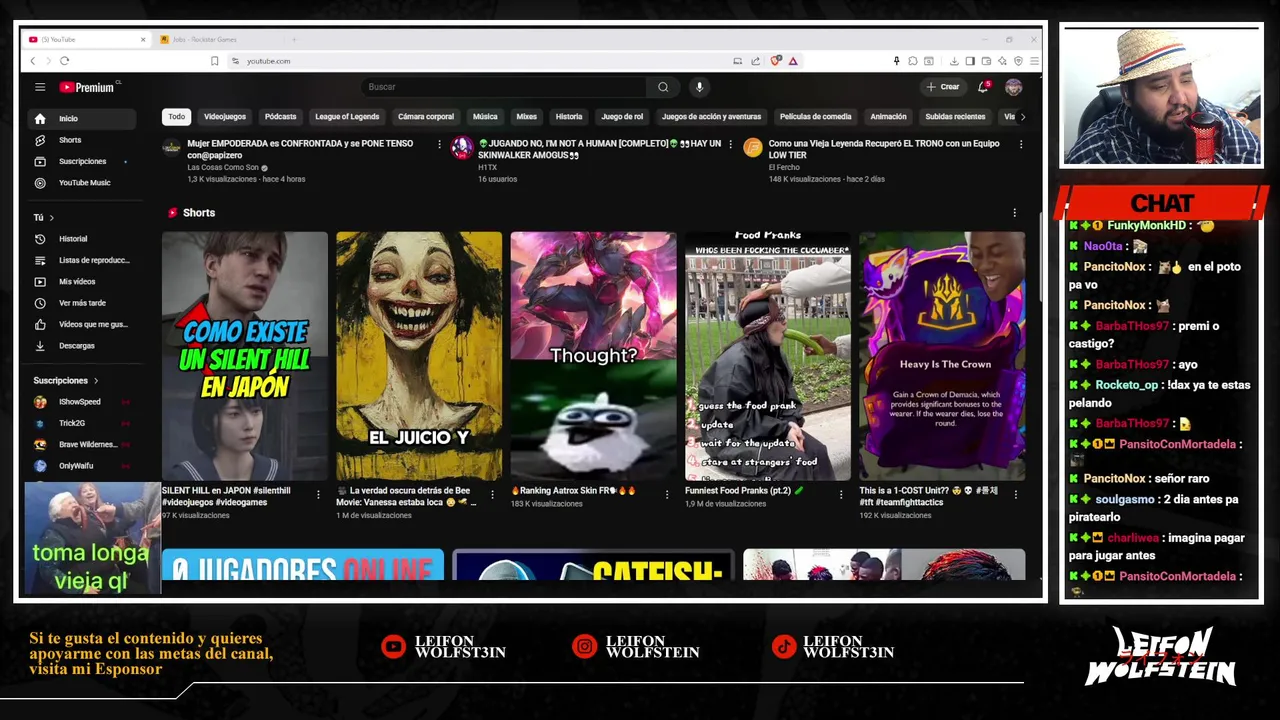This screenshot has width=1280, height=720.
Task: Focus the Buscar search field
Action: coord(504,87)
